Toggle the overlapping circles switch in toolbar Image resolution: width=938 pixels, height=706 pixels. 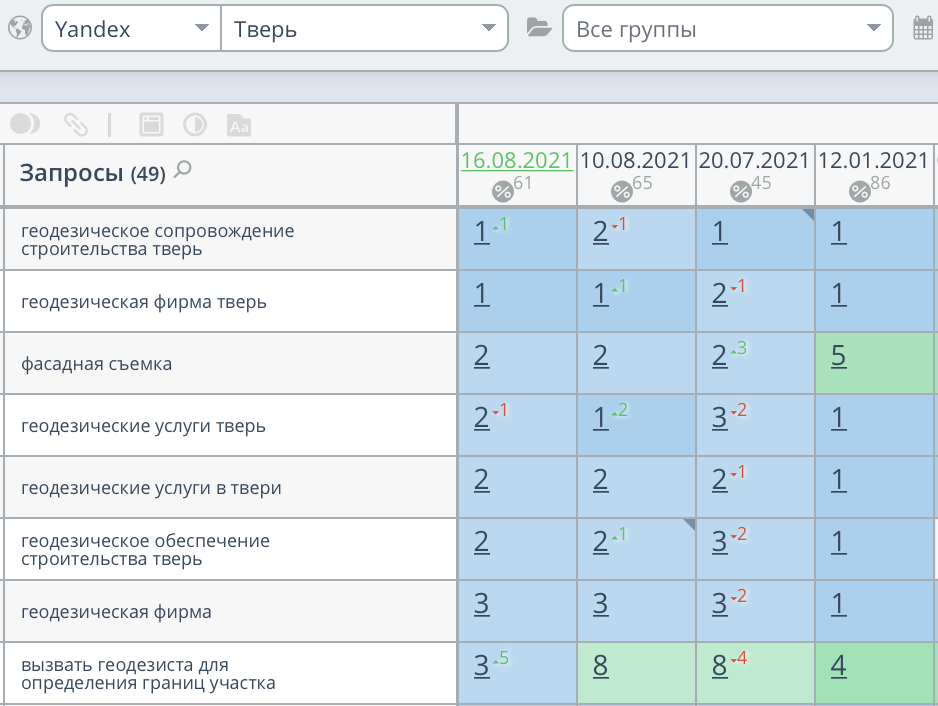pyautogui.click(x=25, y=124)
